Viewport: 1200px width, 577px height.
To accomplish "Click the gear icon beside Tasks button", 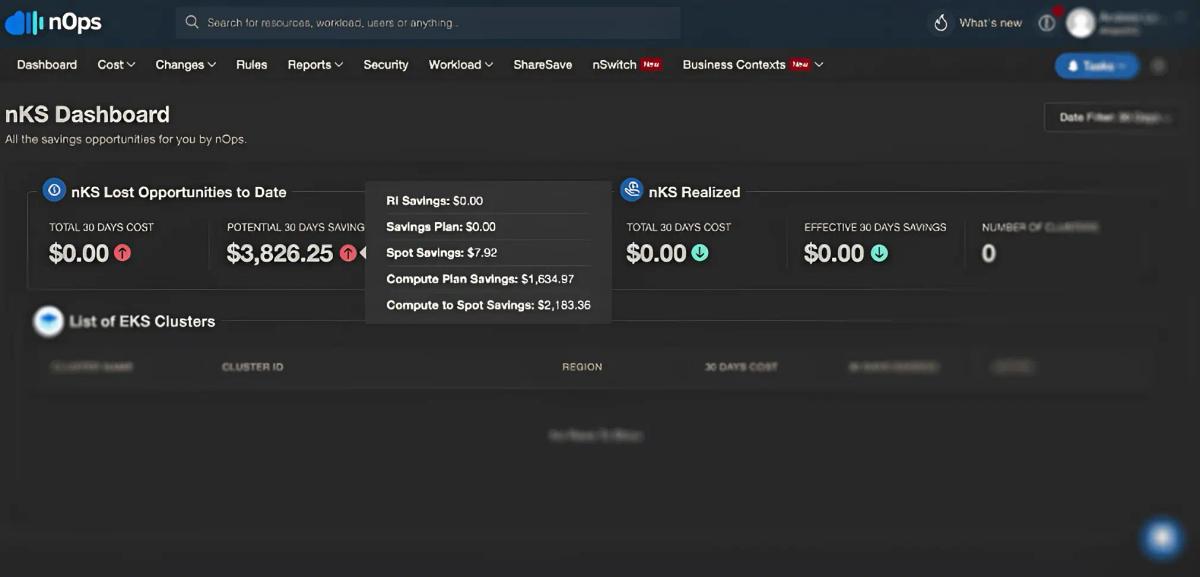I will (1159, 66).
